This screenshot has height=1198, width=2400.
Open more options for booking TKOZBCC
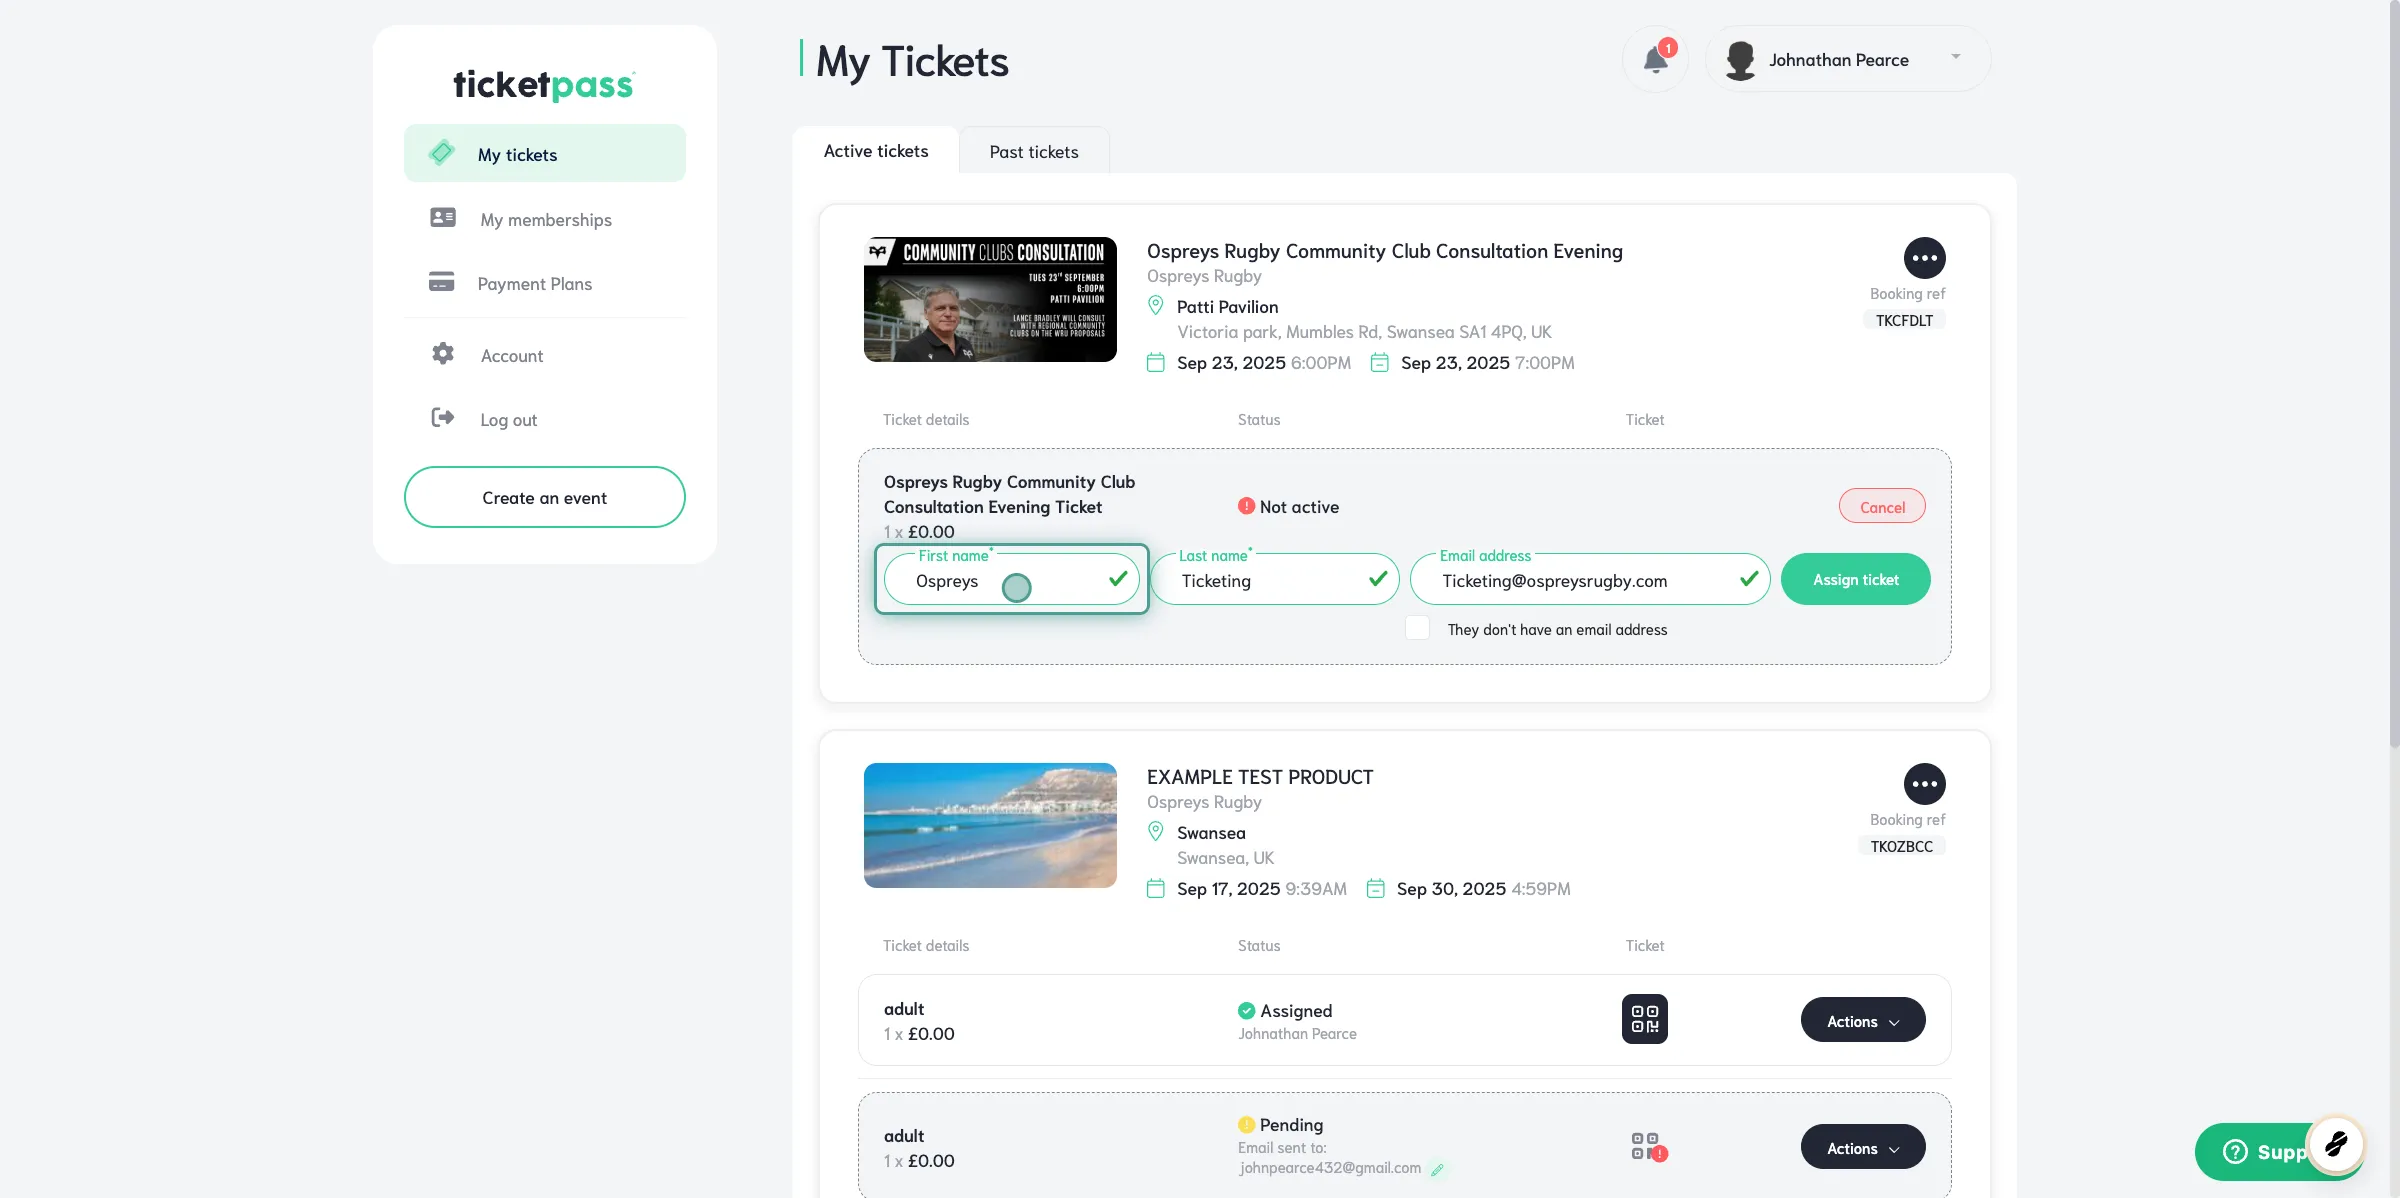click(1924, 784)
